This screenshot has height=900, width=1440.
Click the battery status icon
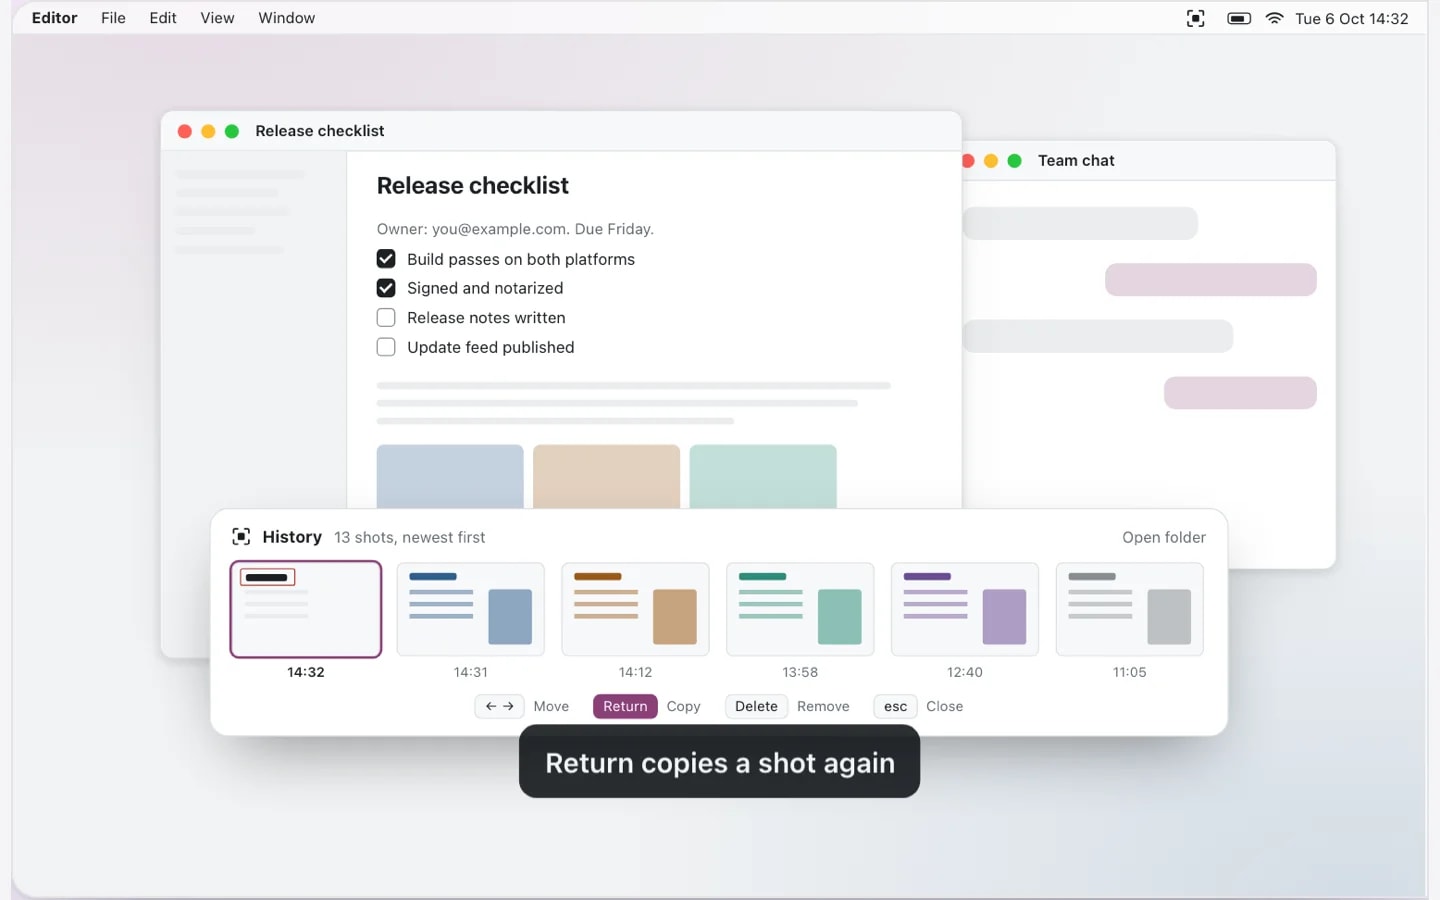[x=1239, y=18]
